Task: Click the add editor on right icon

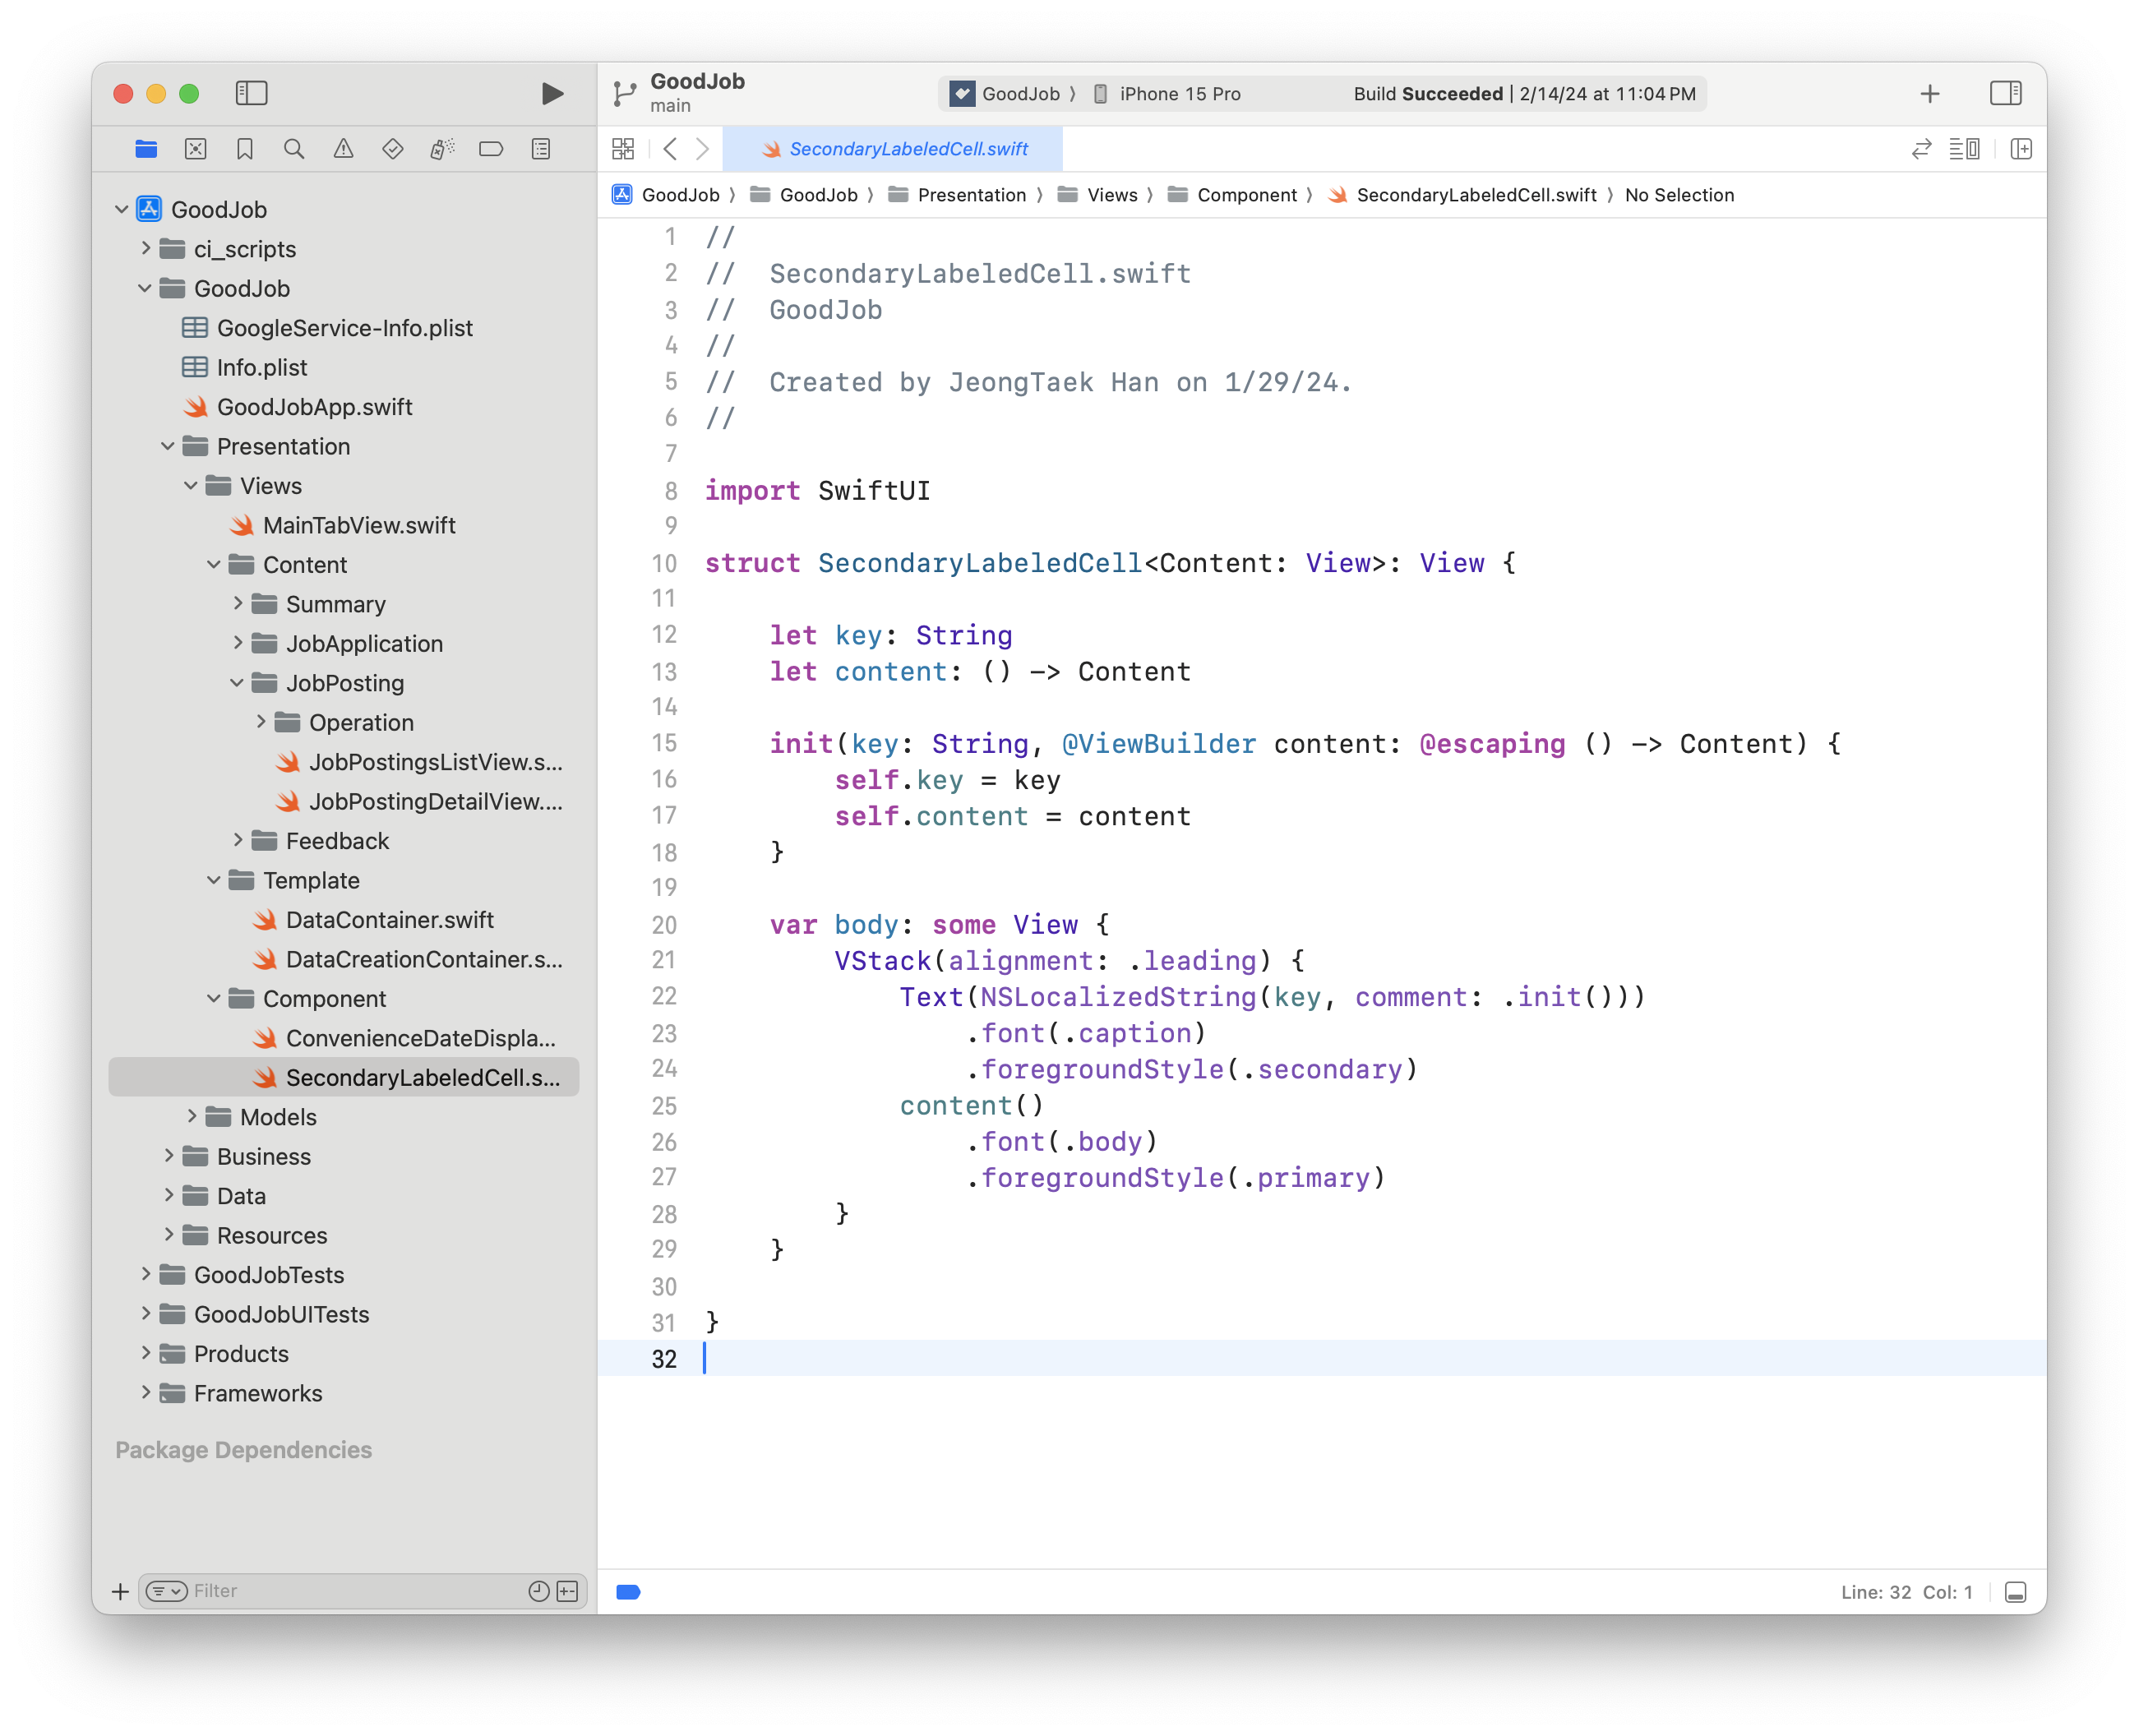Action: pyautogui.click(x=2021, y=149)
